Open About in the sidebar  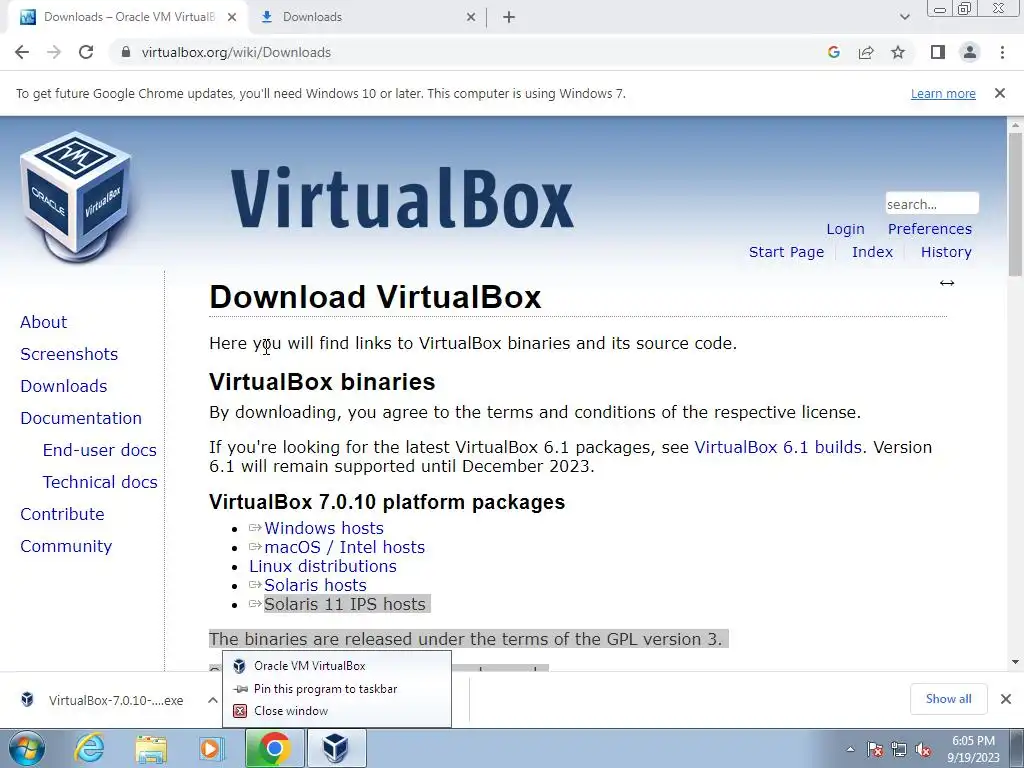point(43,322)
